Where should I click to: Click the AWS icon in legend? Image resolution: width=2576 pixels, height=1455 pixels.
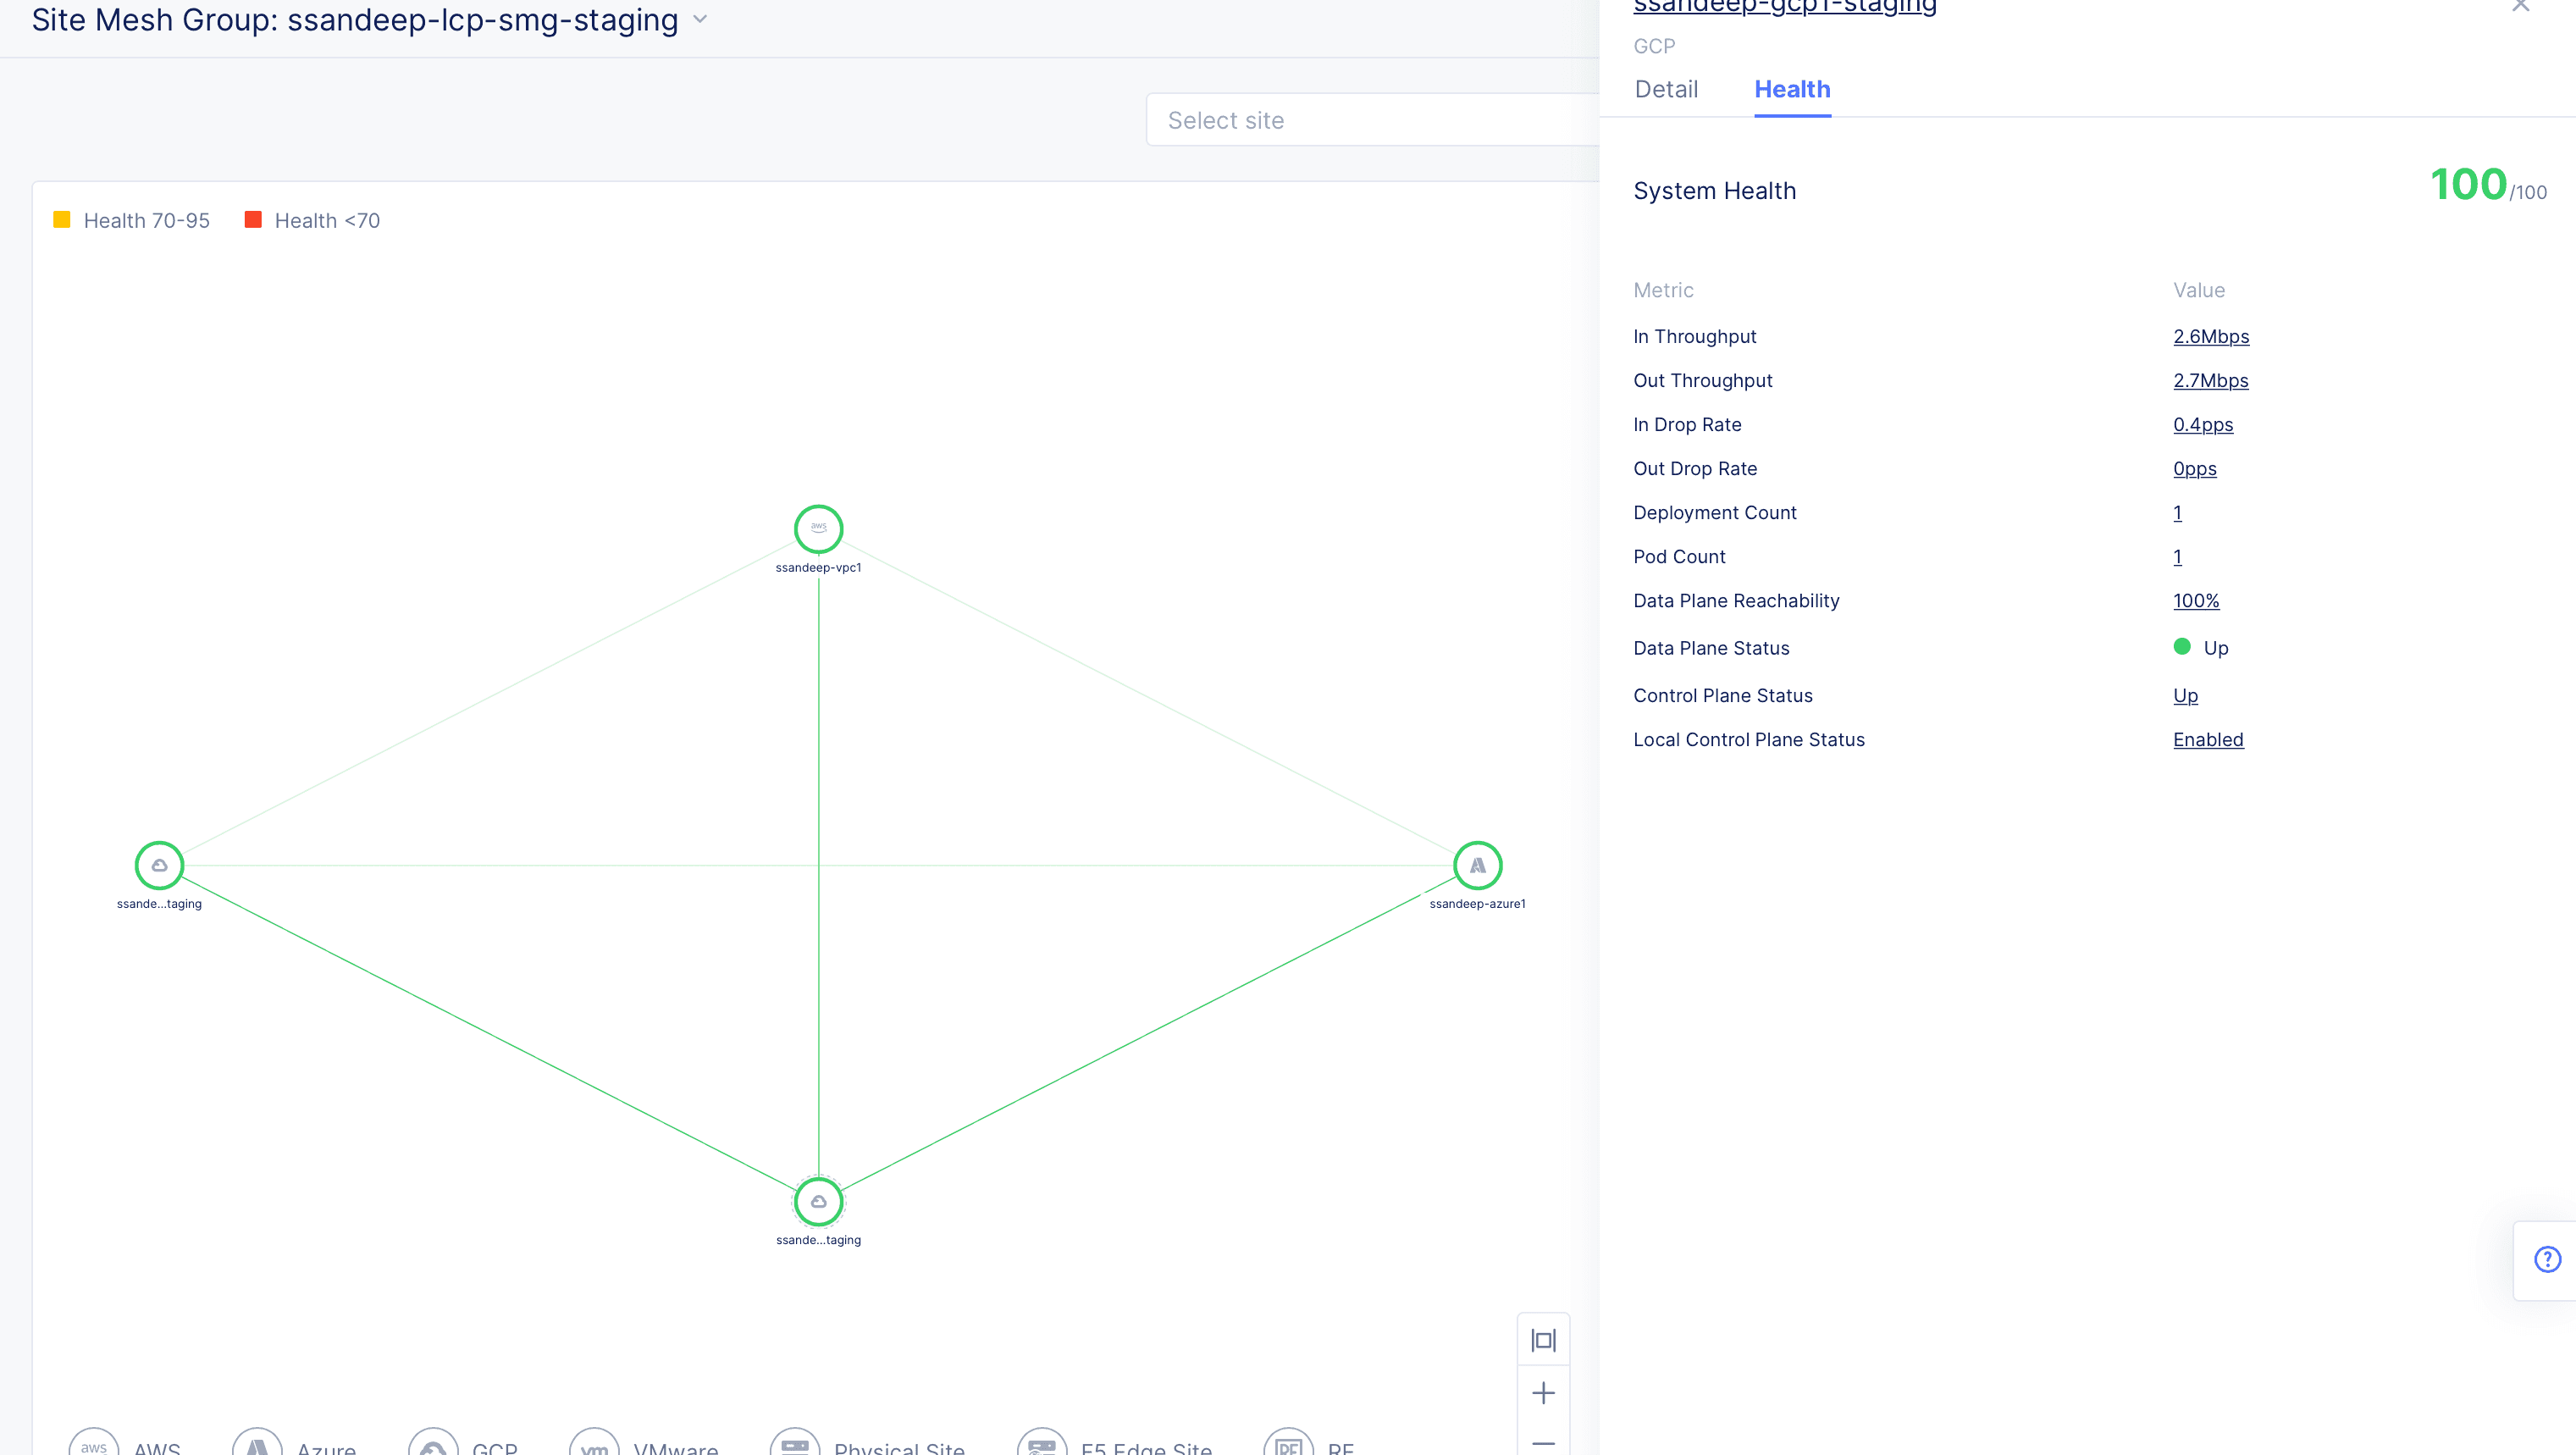(x=92, y=1448)
